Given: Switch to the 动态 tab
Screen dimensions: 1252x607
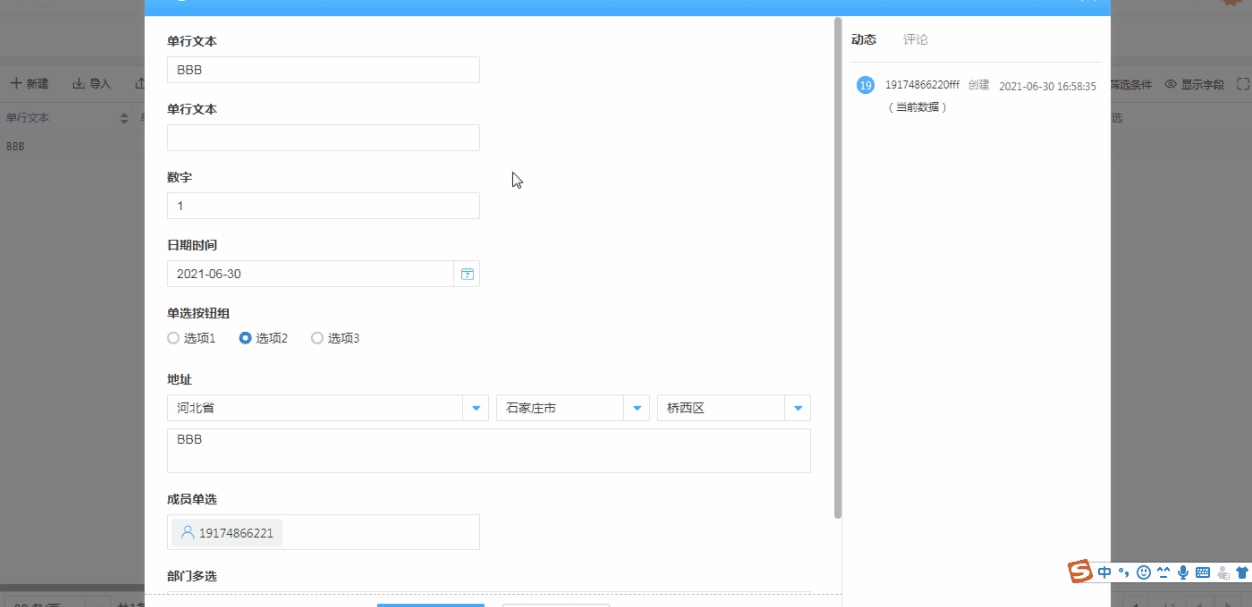Looking at the screenshot, I should tap(863, 40).
